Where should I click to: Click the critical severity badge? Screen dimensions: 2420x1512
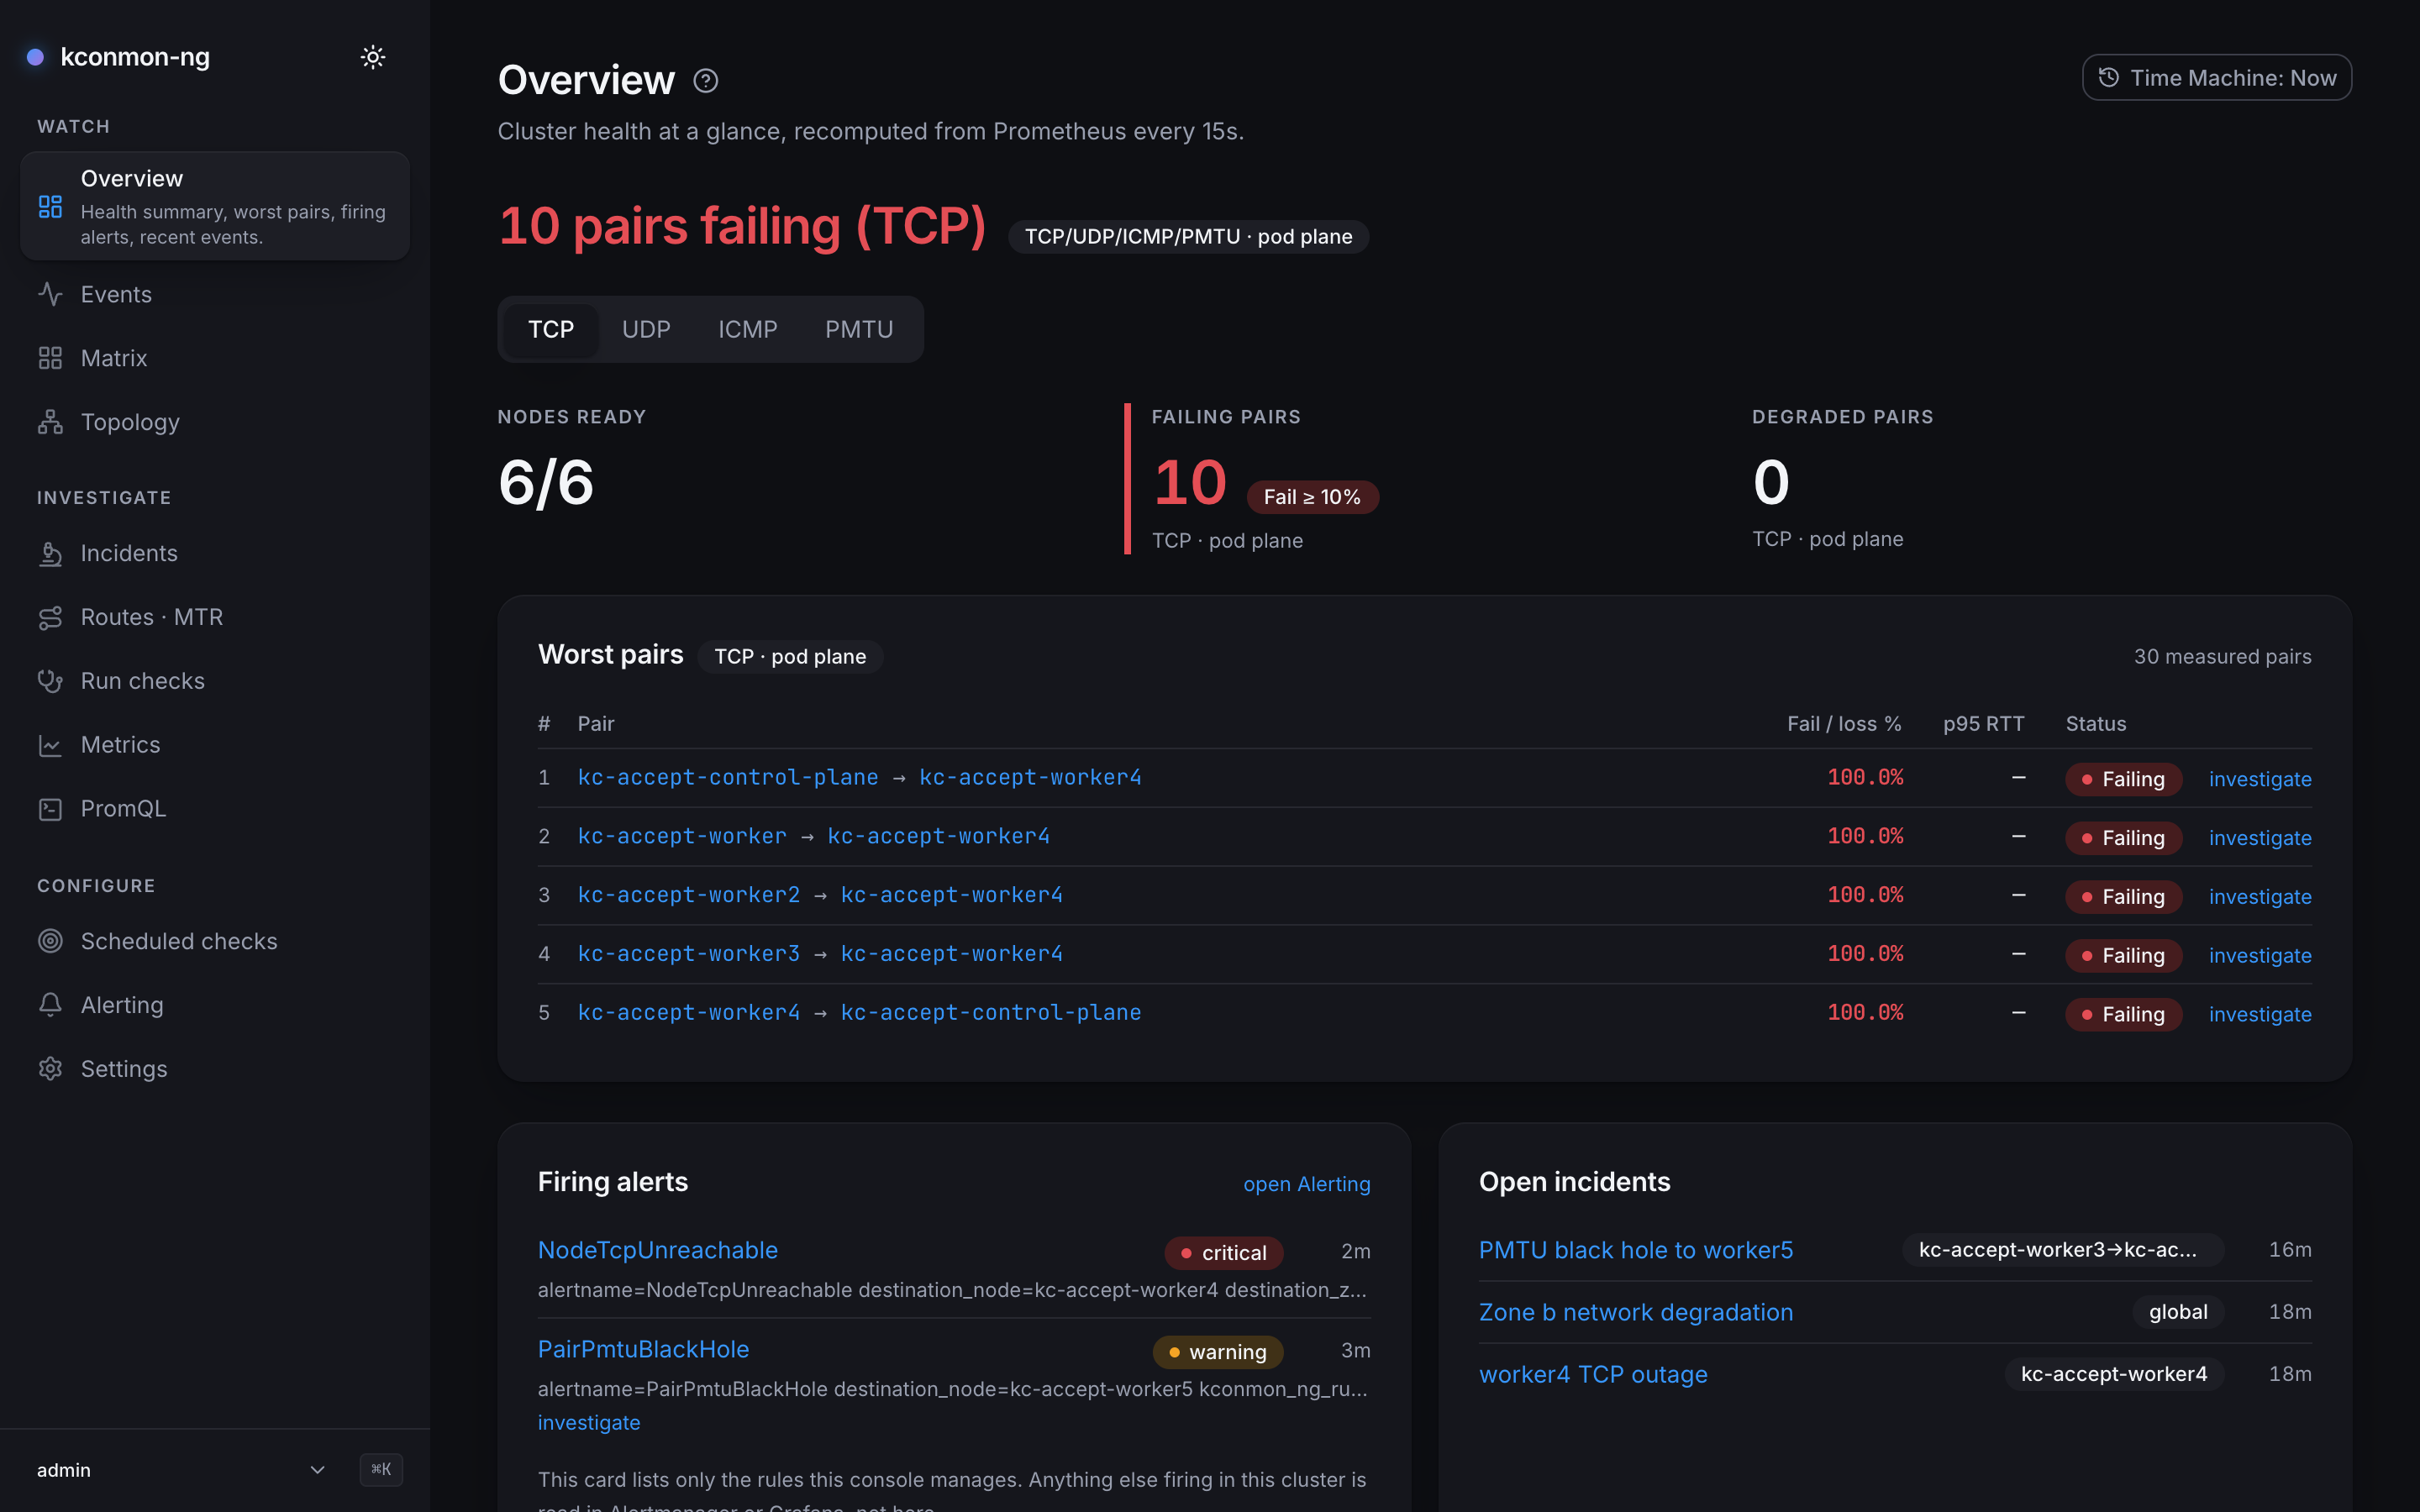1224,1252
